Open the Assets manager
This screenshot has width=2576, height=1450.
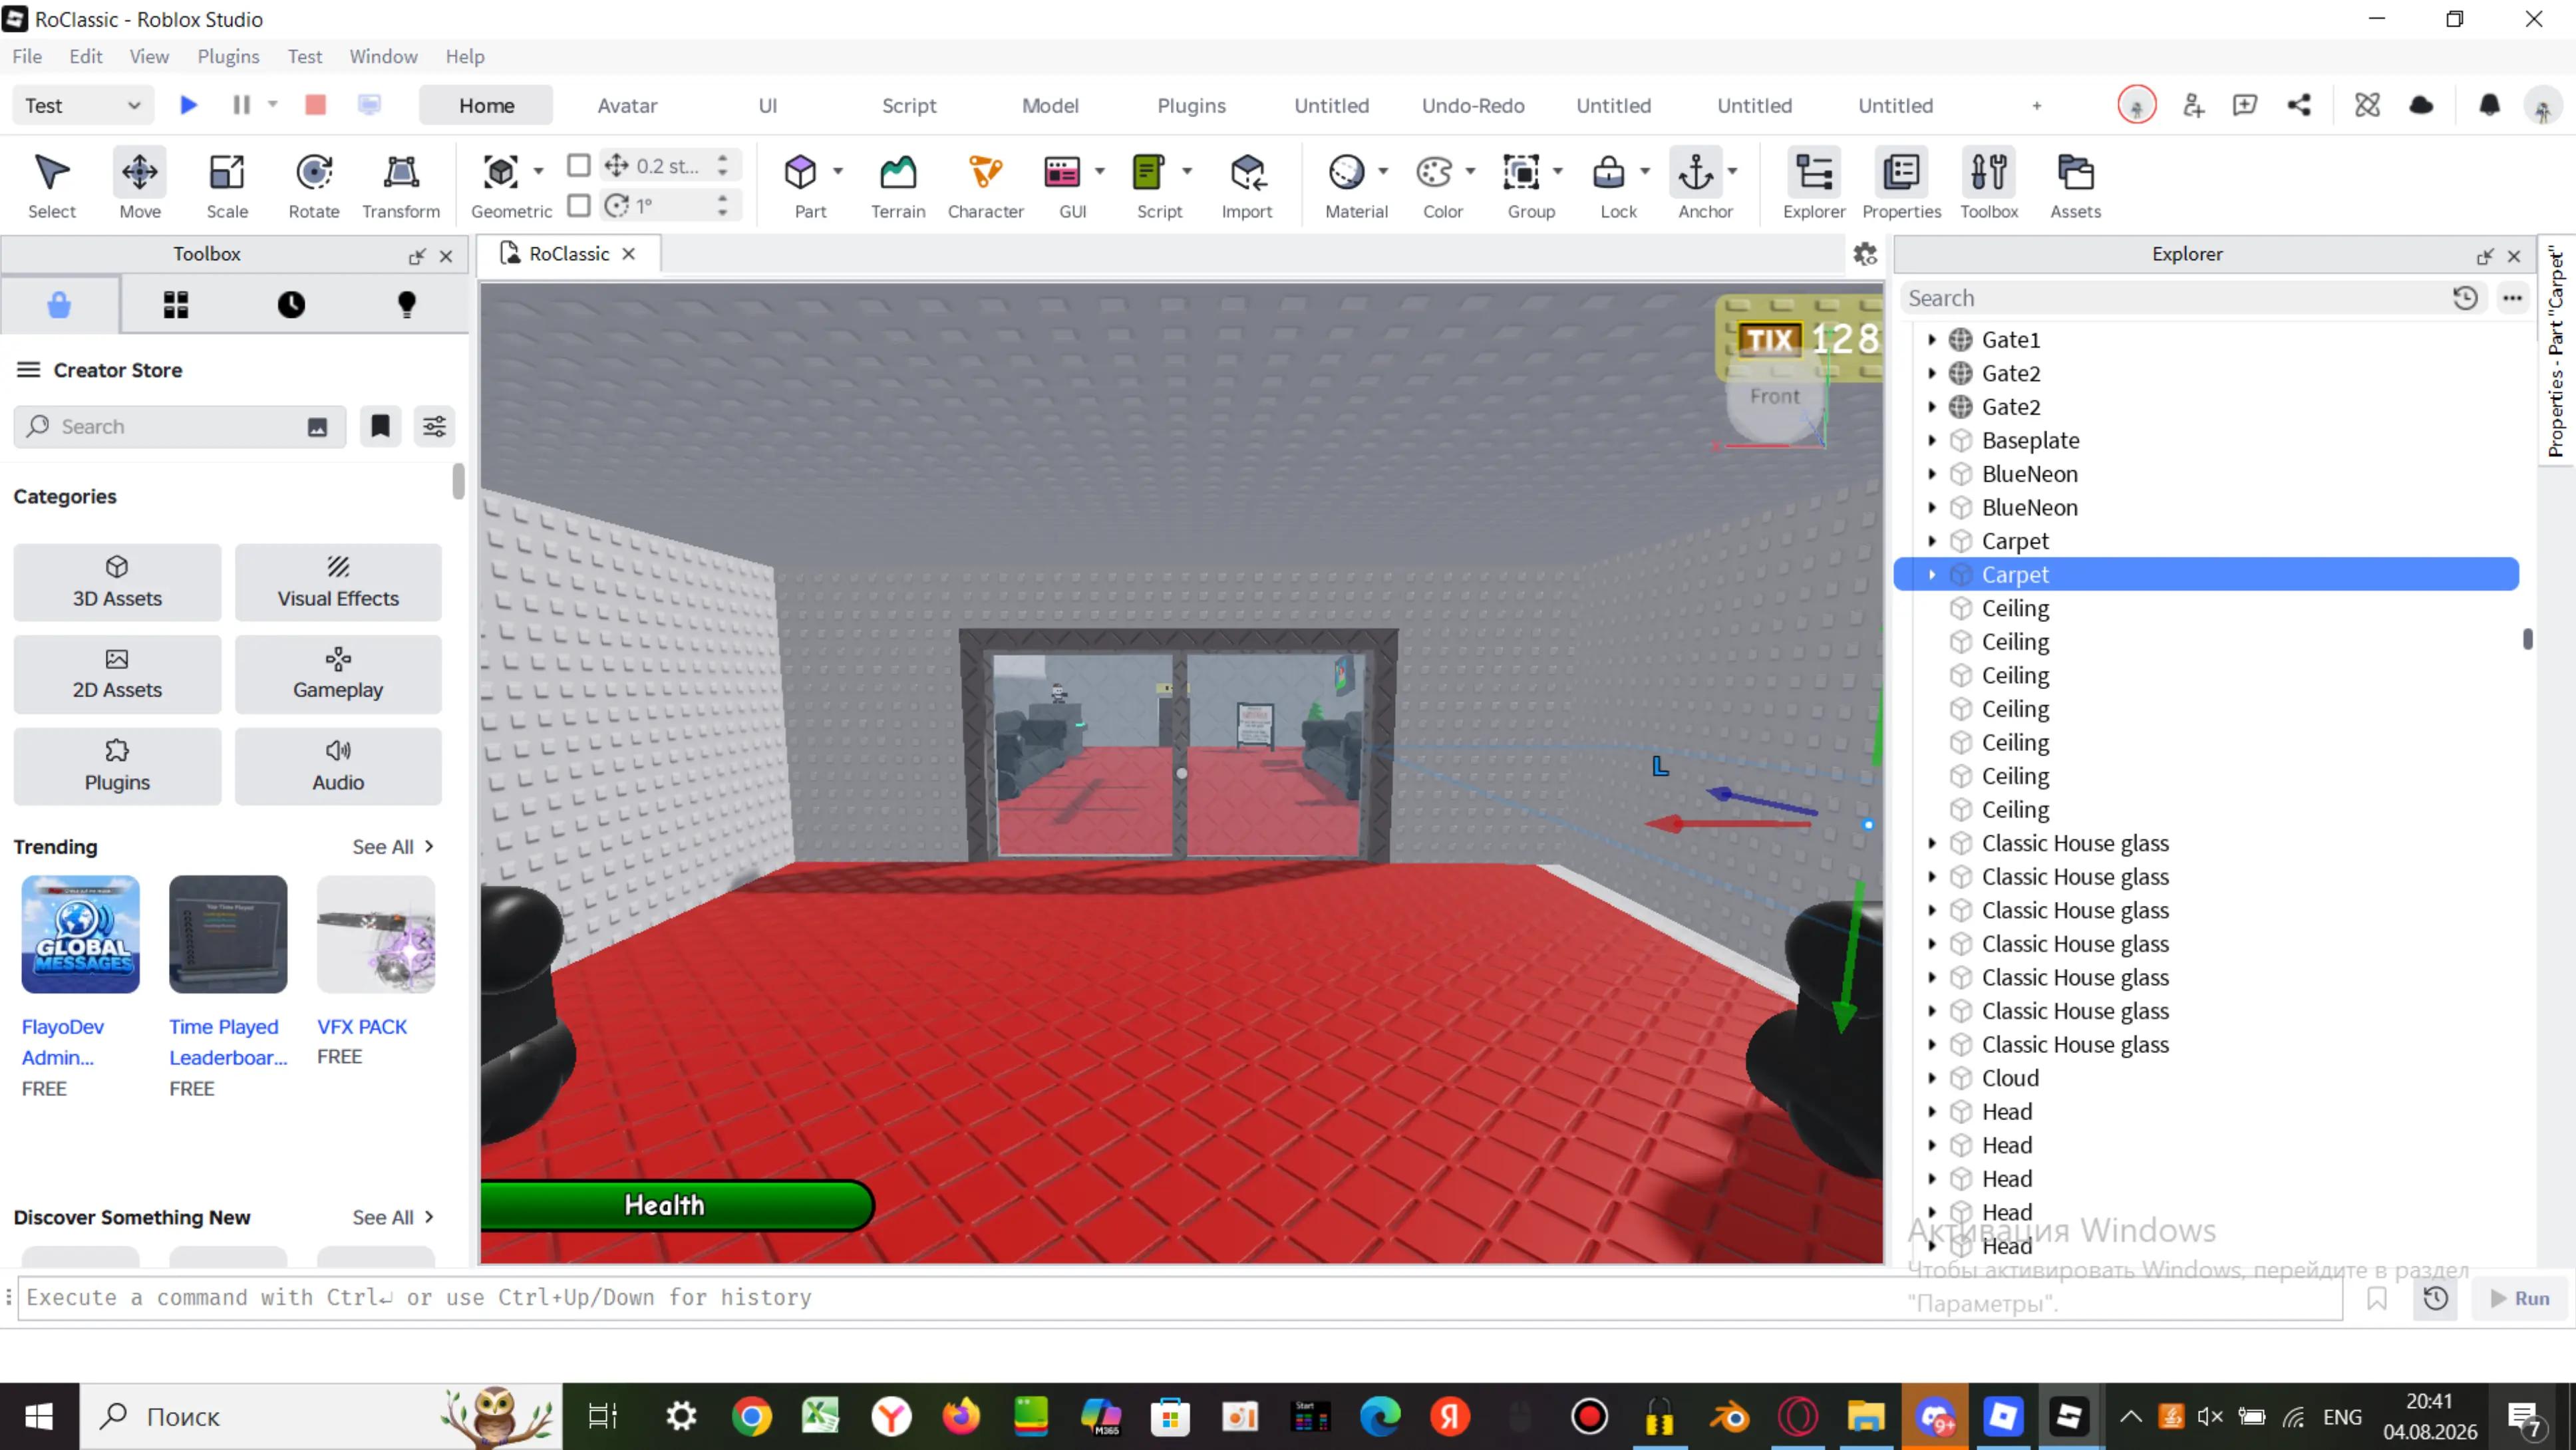click(x=2076, y=184)
